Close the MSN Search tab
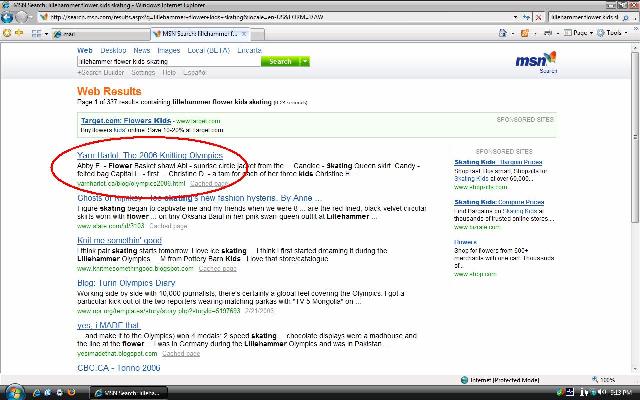This screenshot has width=640, height=400. (x=244, y=34)
